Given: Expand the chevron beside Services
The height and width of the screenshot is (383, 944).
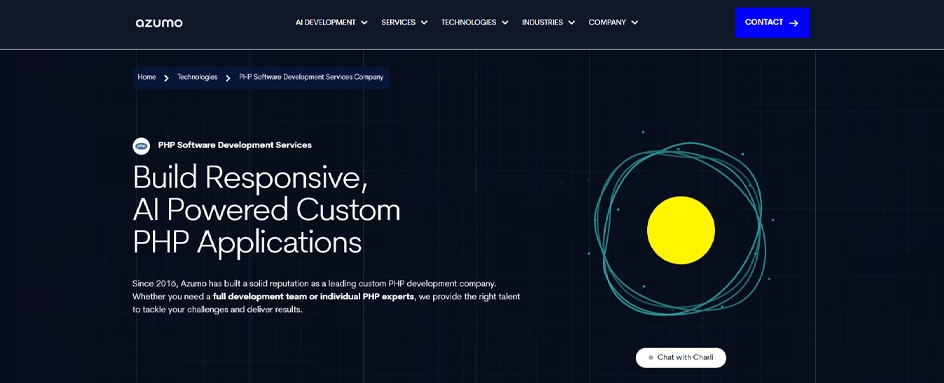Looking at the screenshot, I should tap(424, 23).
